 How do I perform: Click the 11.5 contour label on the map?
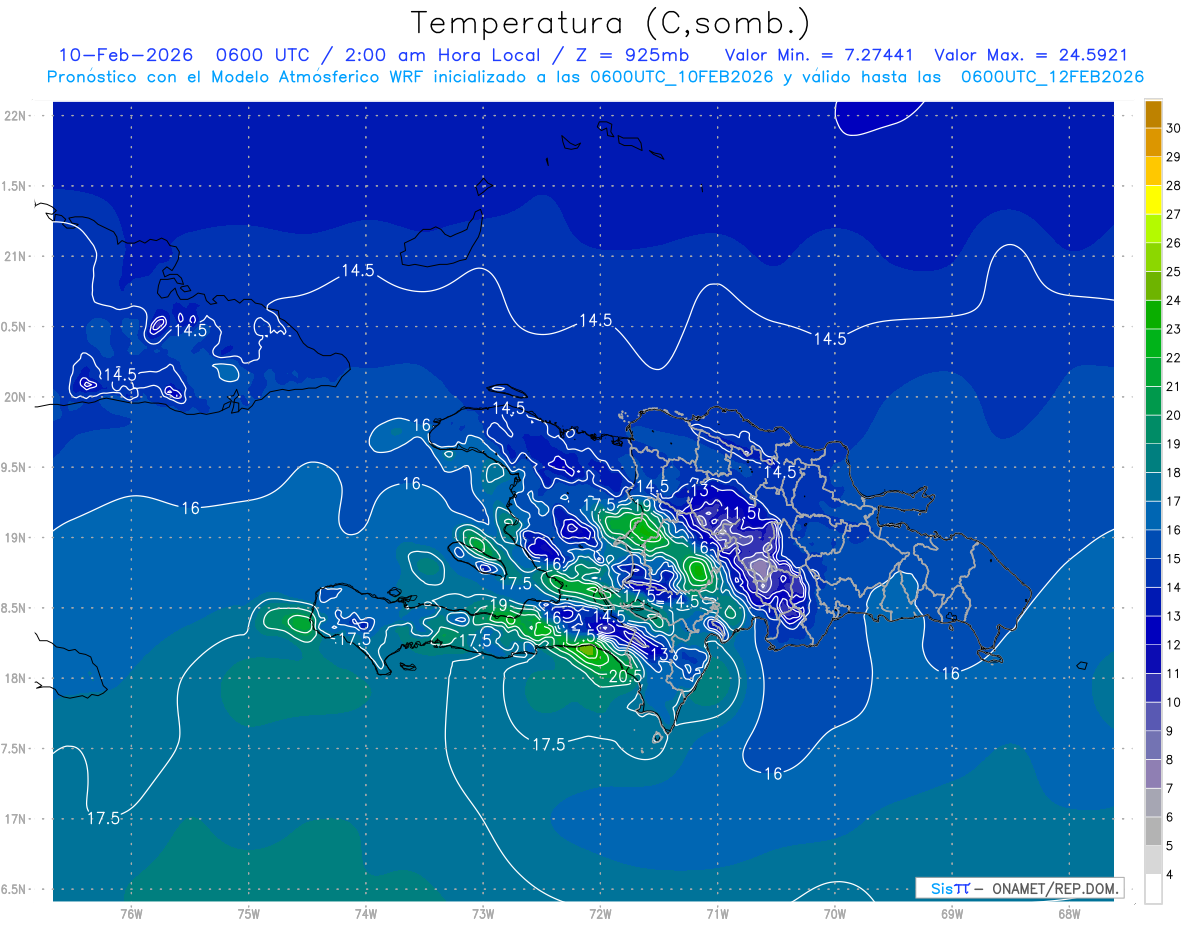click(x=740, y=512)
